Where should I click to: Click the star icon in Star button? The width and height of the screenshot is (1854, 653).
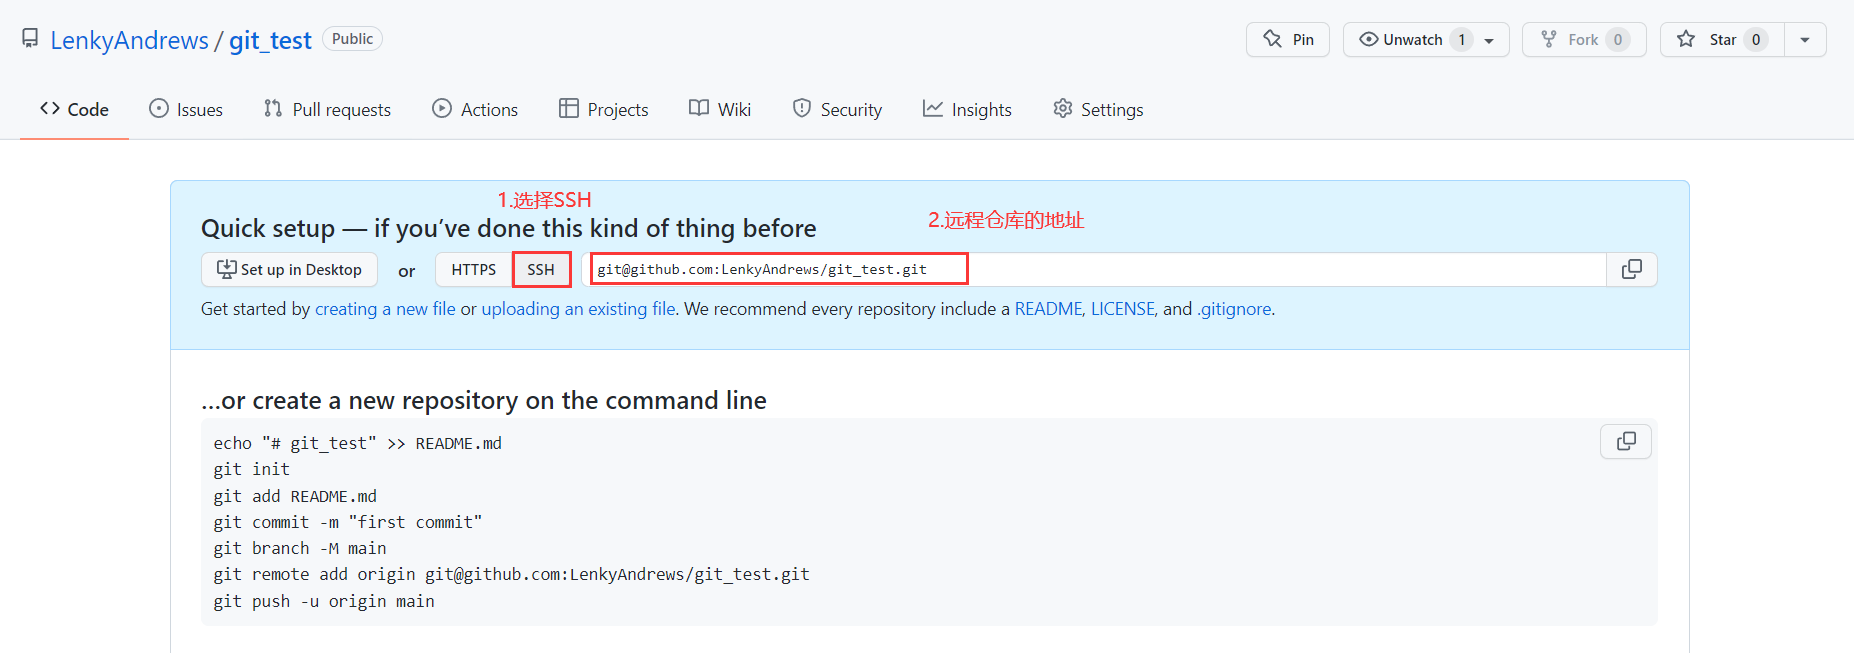[1686, 39]
